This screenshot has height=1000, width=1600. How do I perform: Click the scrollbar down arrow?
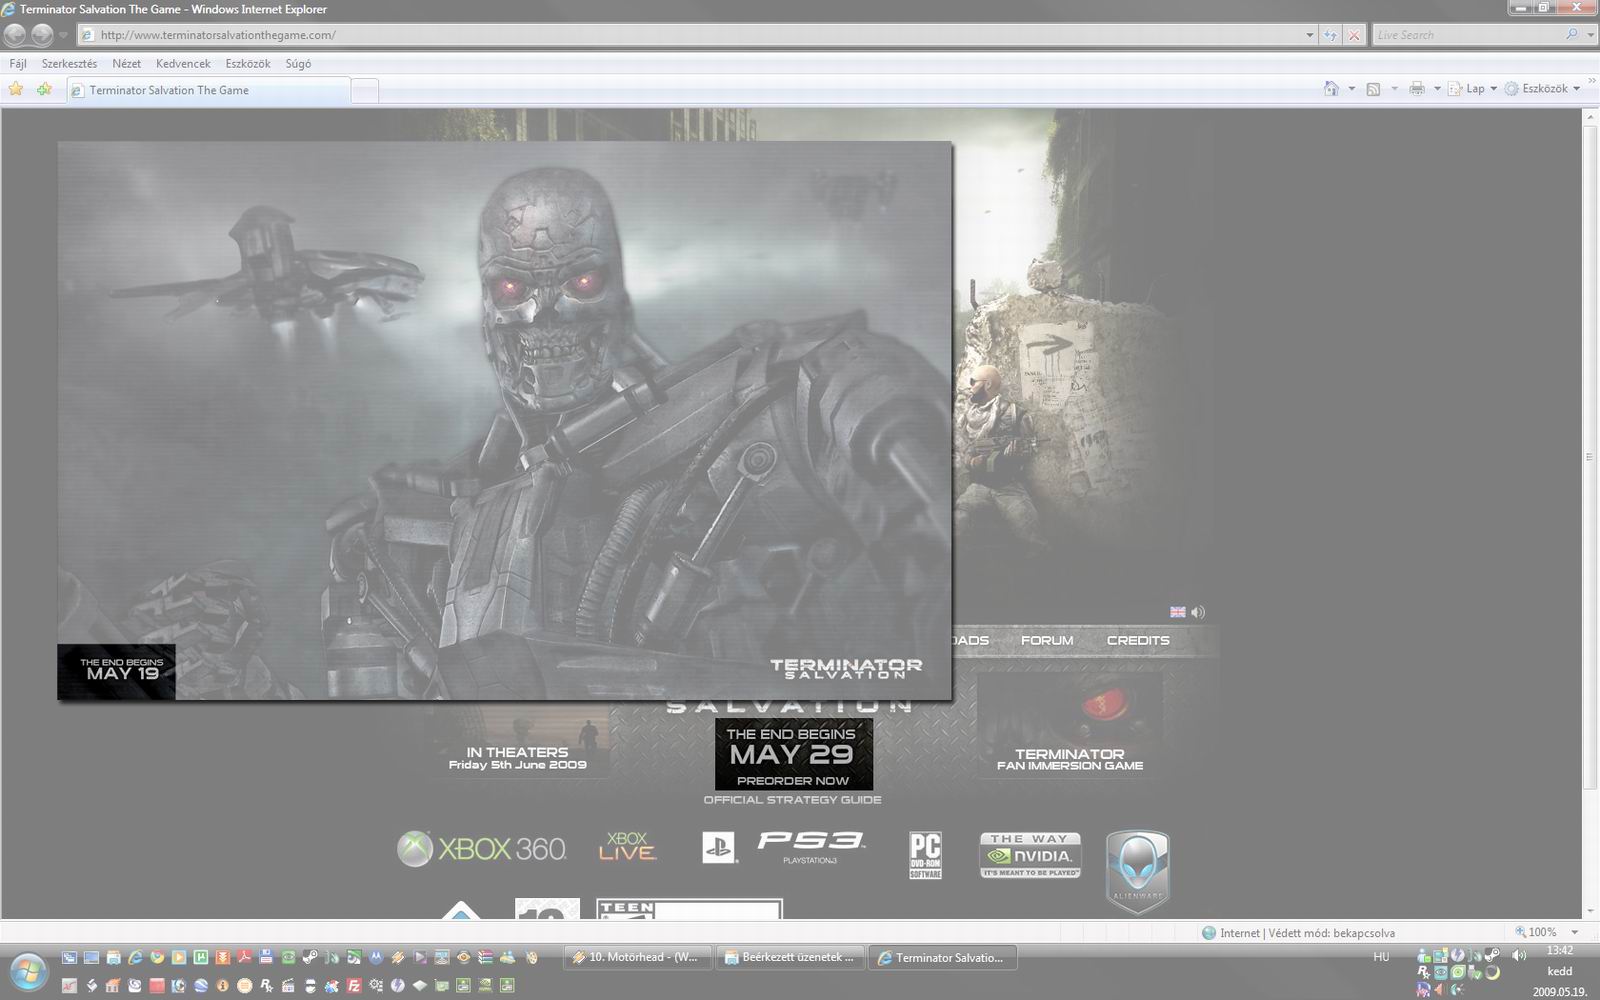(x=1590, y=911)
